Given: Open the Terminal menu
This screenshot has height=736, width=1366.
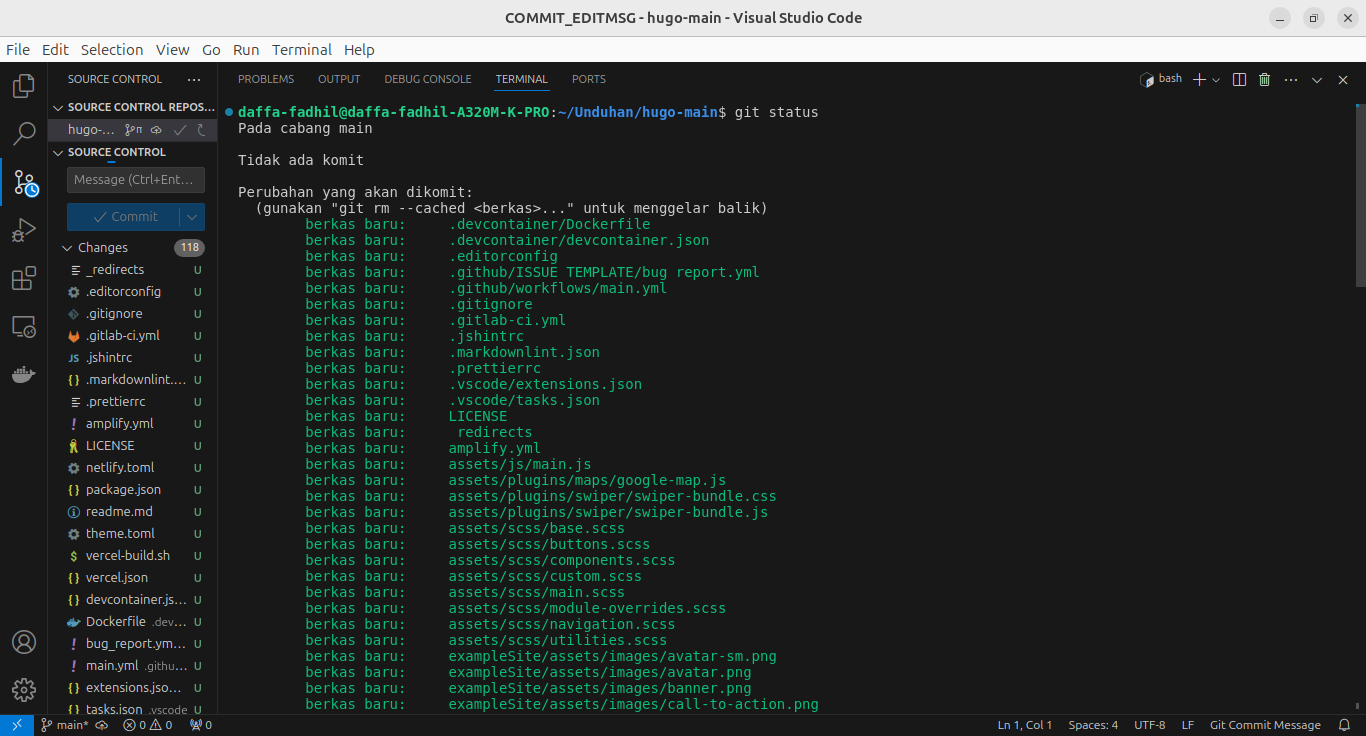Looking at the screenshot, I should (302, 49).
